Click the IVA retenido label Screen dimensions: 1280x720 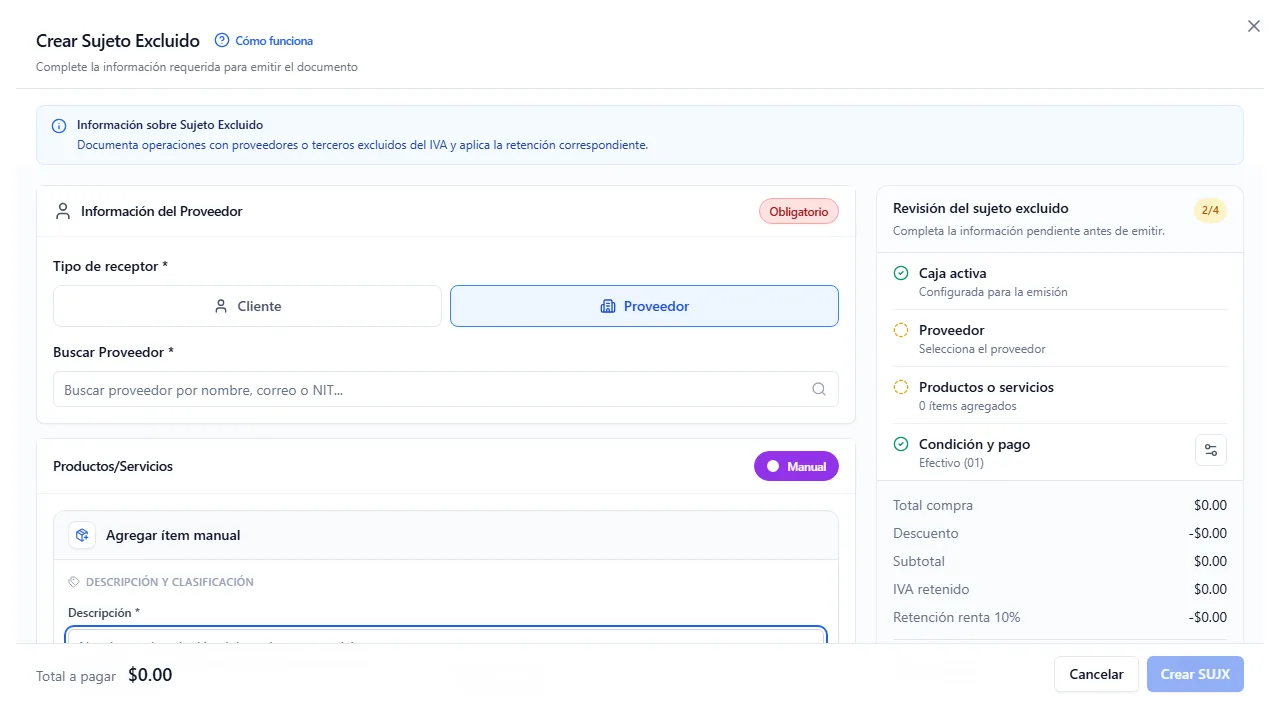pyautogui.click(x=931, y=589)
